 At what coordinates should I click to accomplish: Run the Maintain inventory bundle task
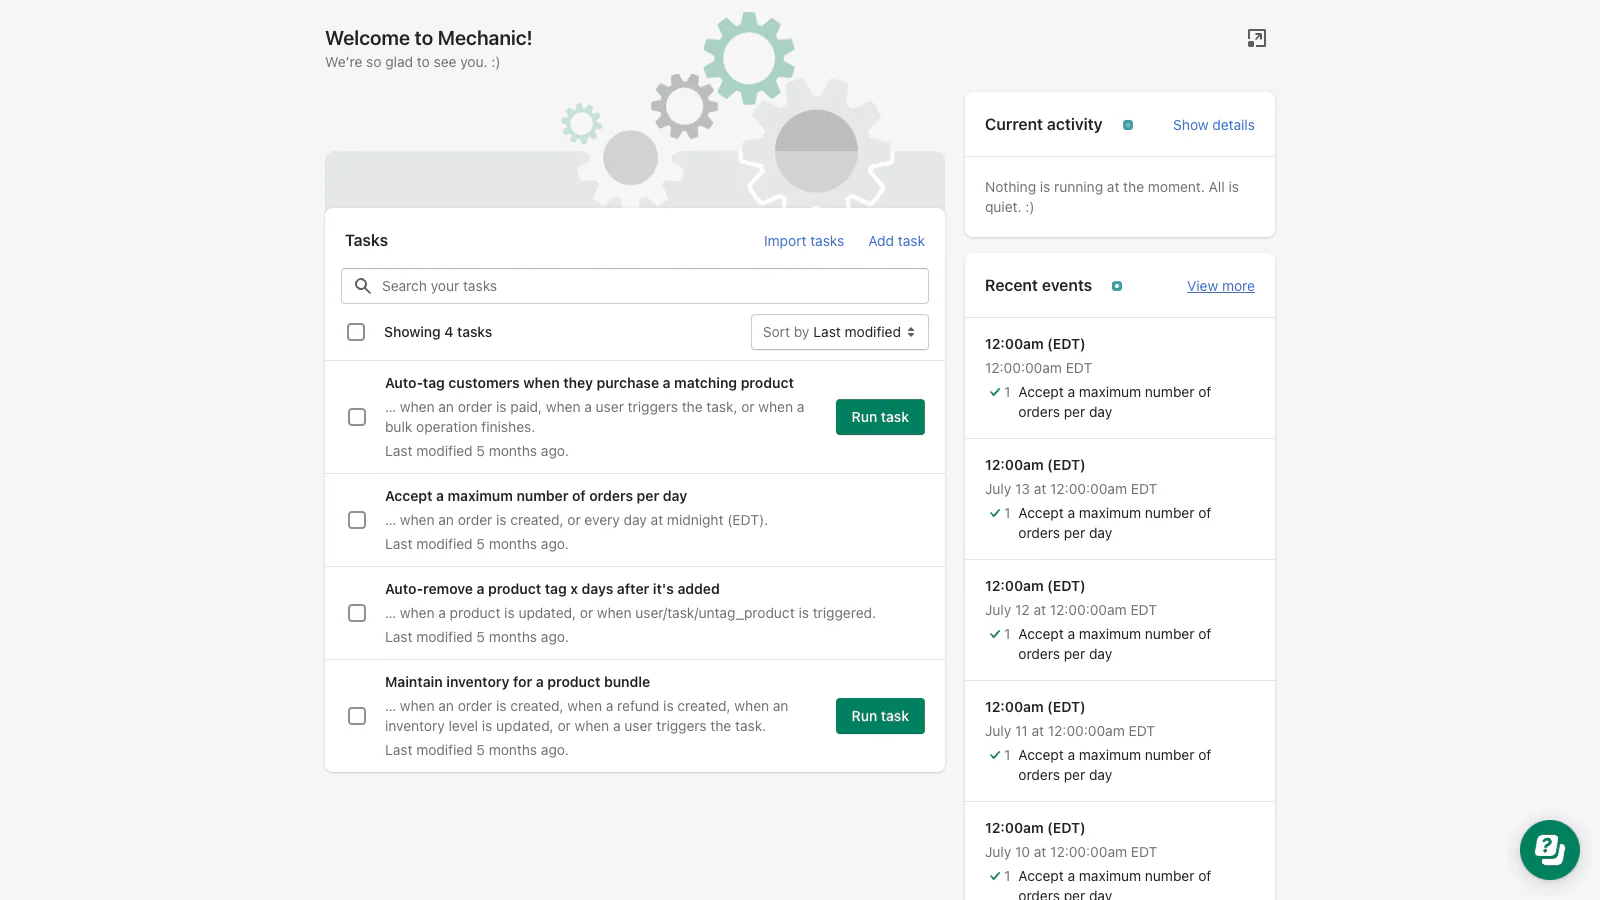[880, 716]
